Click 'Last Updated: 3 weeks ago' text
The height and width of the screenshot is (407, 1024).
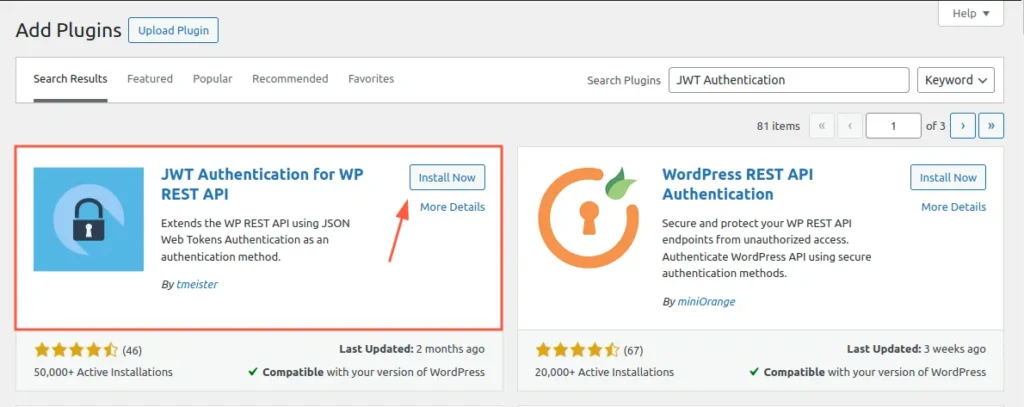click(x=916, y=349)
